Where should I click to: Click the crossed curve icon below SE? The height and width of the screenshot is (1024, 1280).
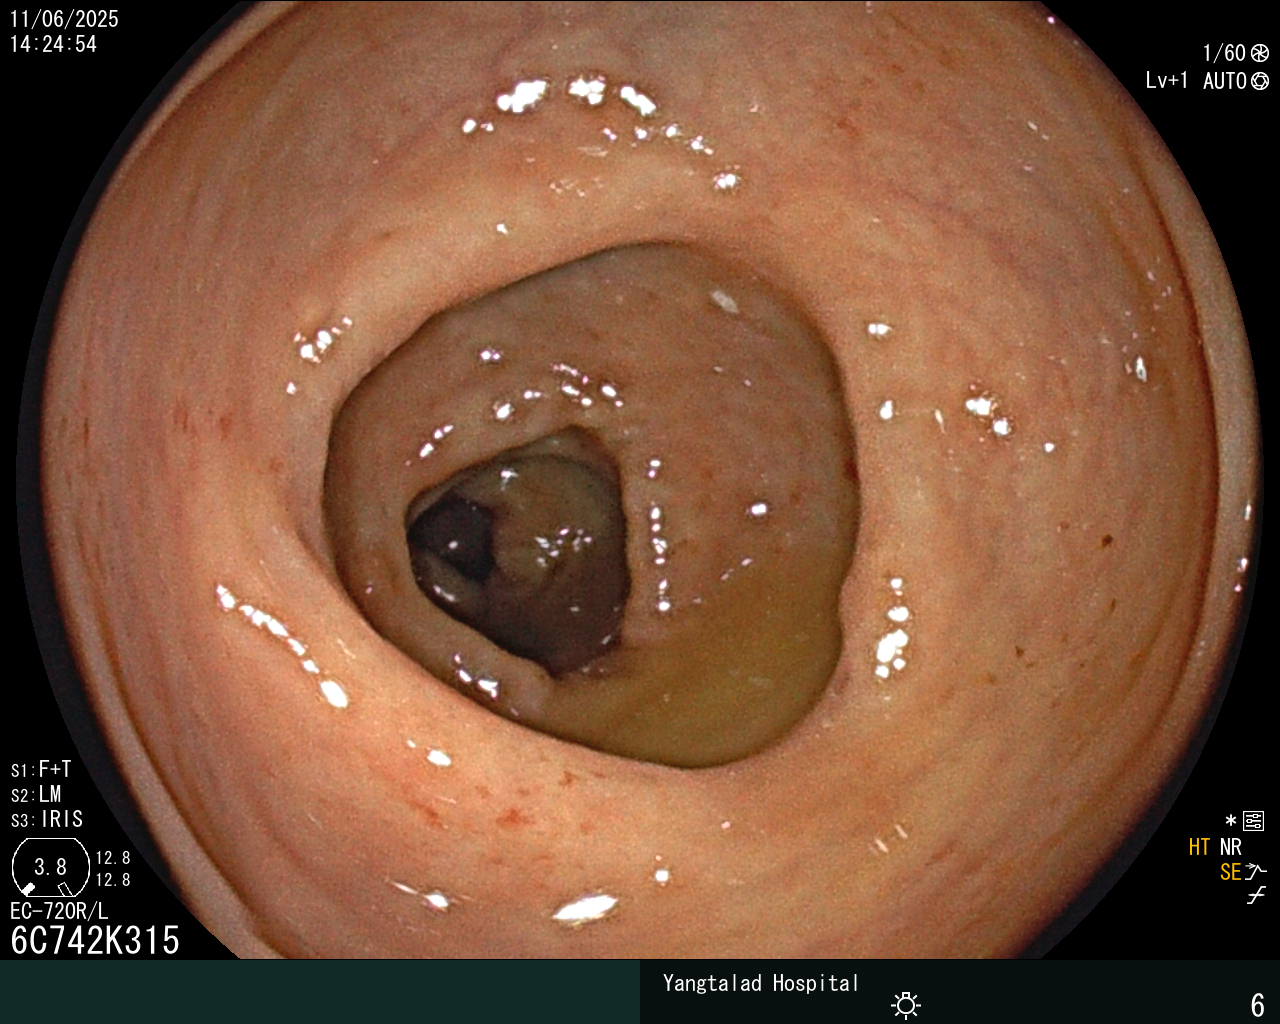pyautogui.click(x=1256, y=896)
